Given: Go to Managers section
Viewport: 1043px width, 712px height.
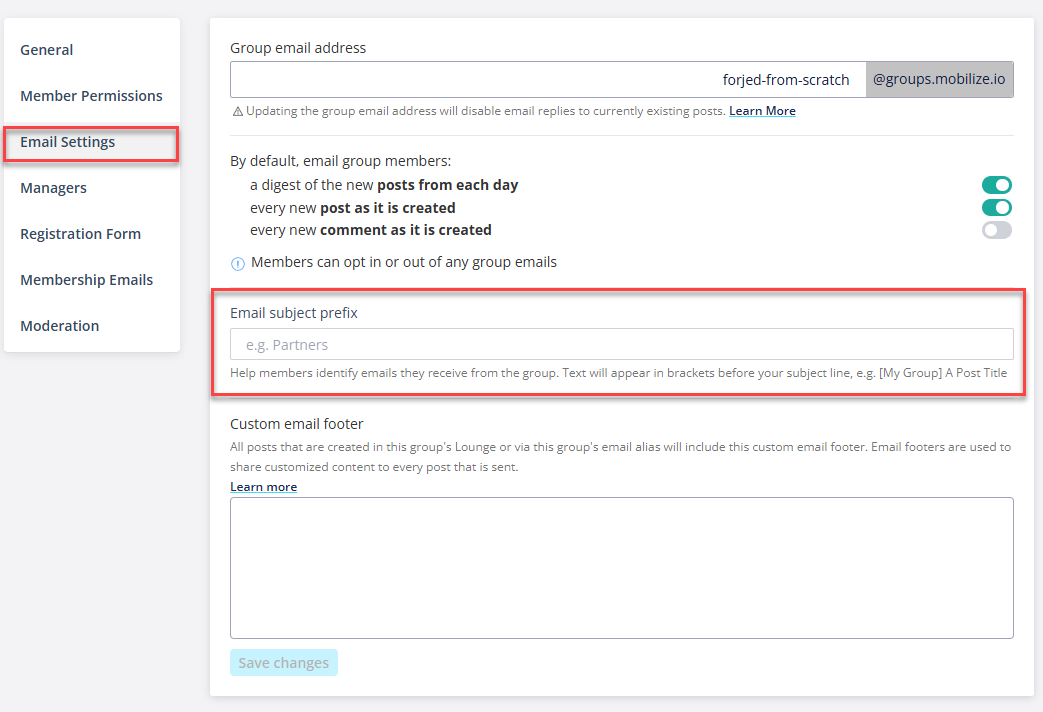Looking at the screenshot, I should 53,188.
